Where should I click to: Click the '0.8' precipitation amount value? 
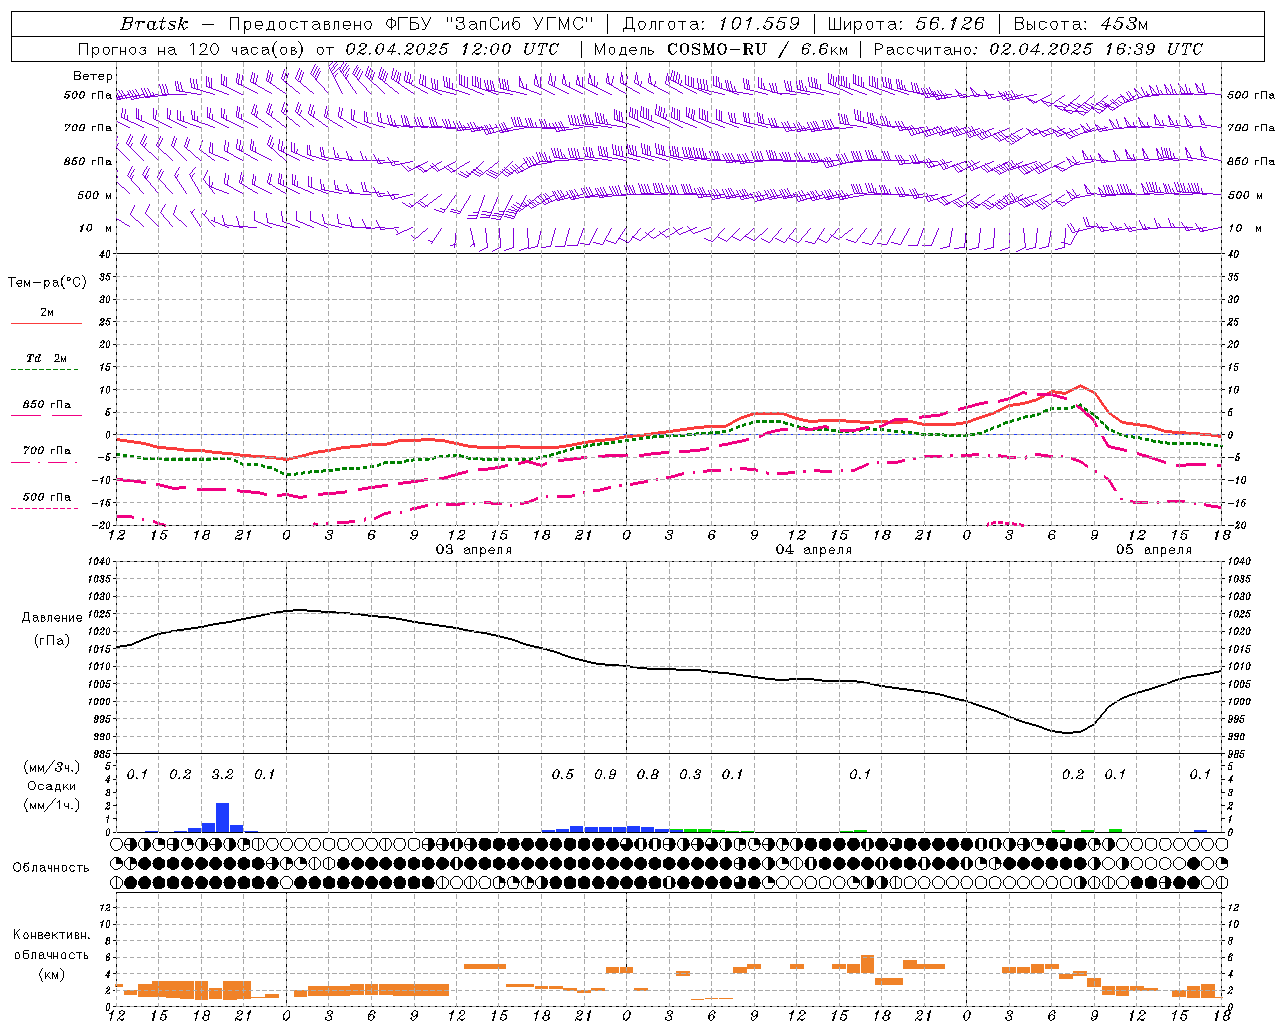coord(648,775)
